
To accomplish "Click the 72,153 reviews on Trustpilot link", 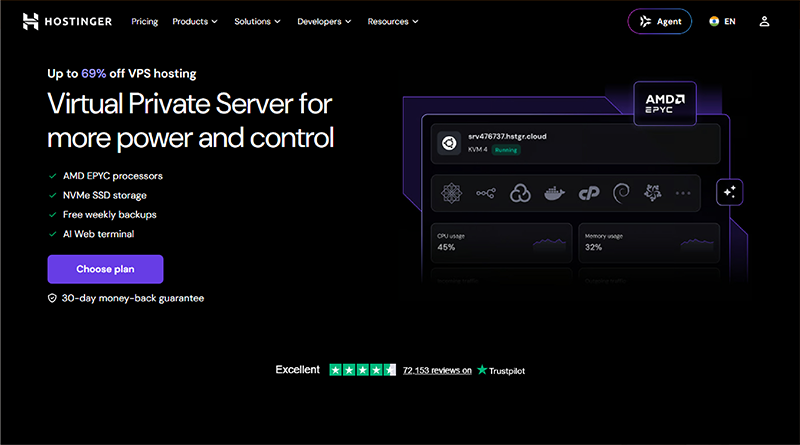I will pos(437,370).
